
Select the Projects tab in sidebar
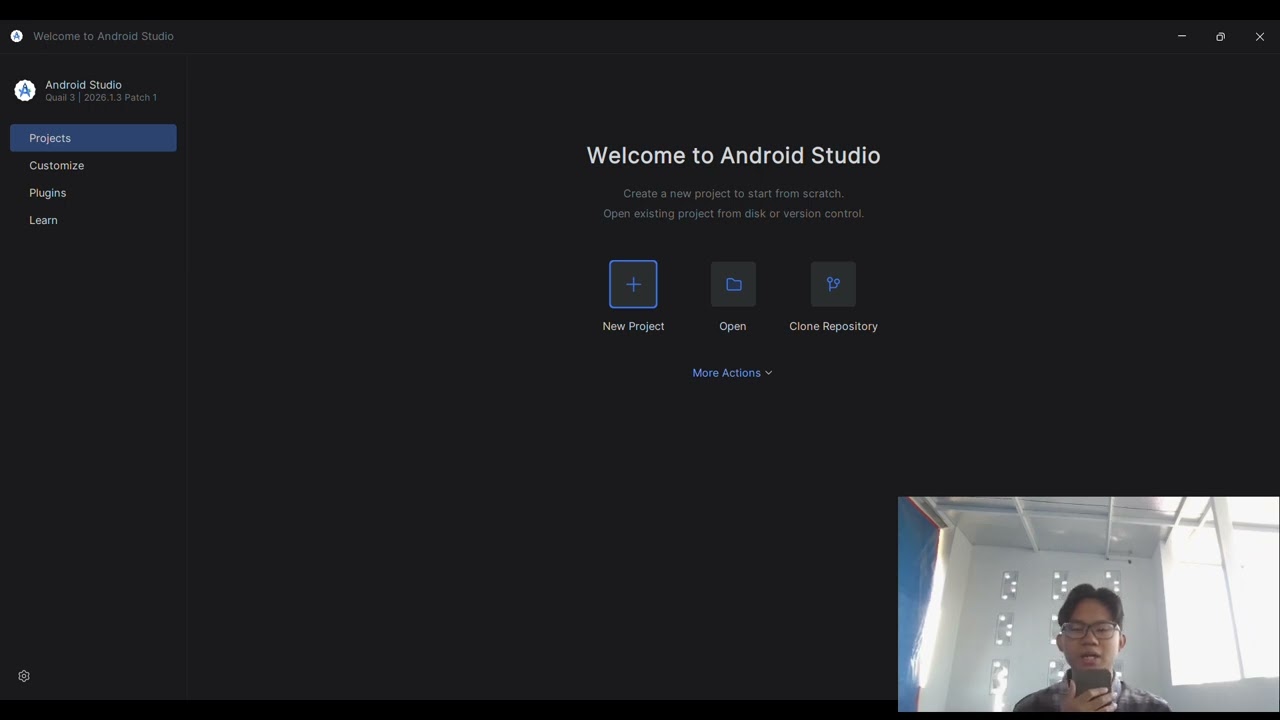tap(93, 138)
